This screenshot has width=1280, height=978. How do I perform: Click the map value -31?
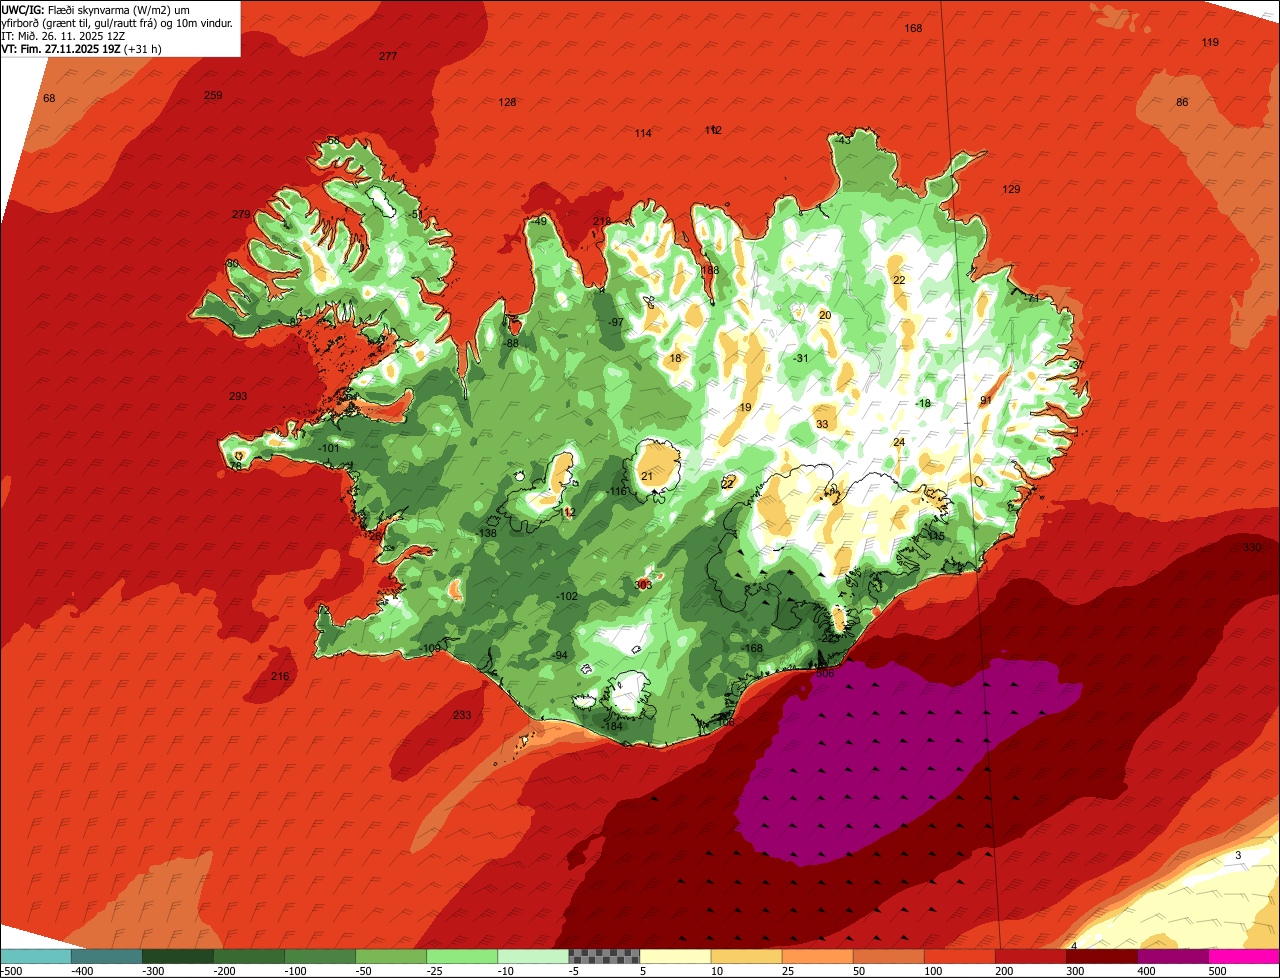[x=801, y=358]
